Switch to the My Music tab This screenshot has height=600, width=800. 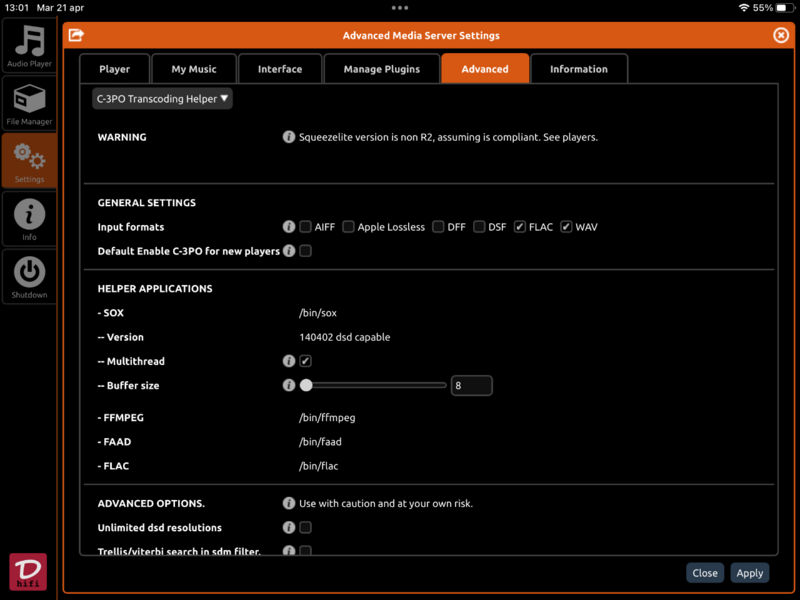[x=194, y=68]
